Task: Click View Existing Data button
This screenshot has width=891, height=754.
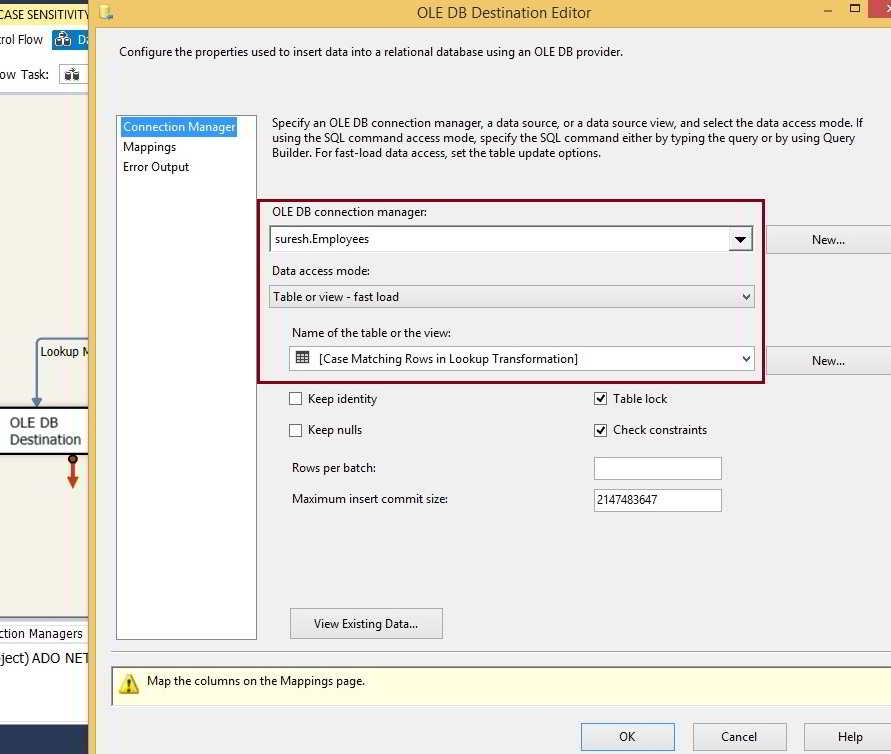Action: (366, 623)
